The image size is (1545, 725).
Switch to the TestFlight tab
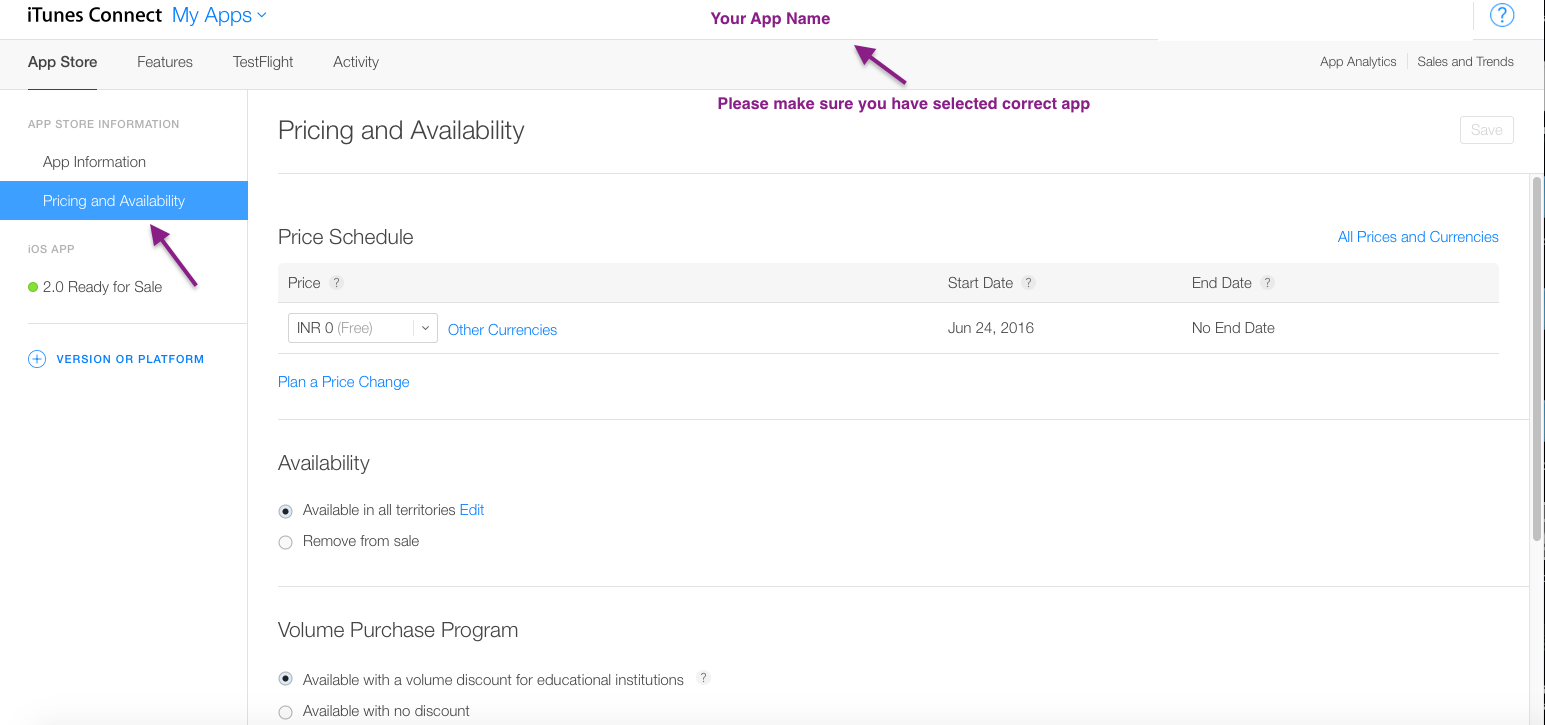263,62
